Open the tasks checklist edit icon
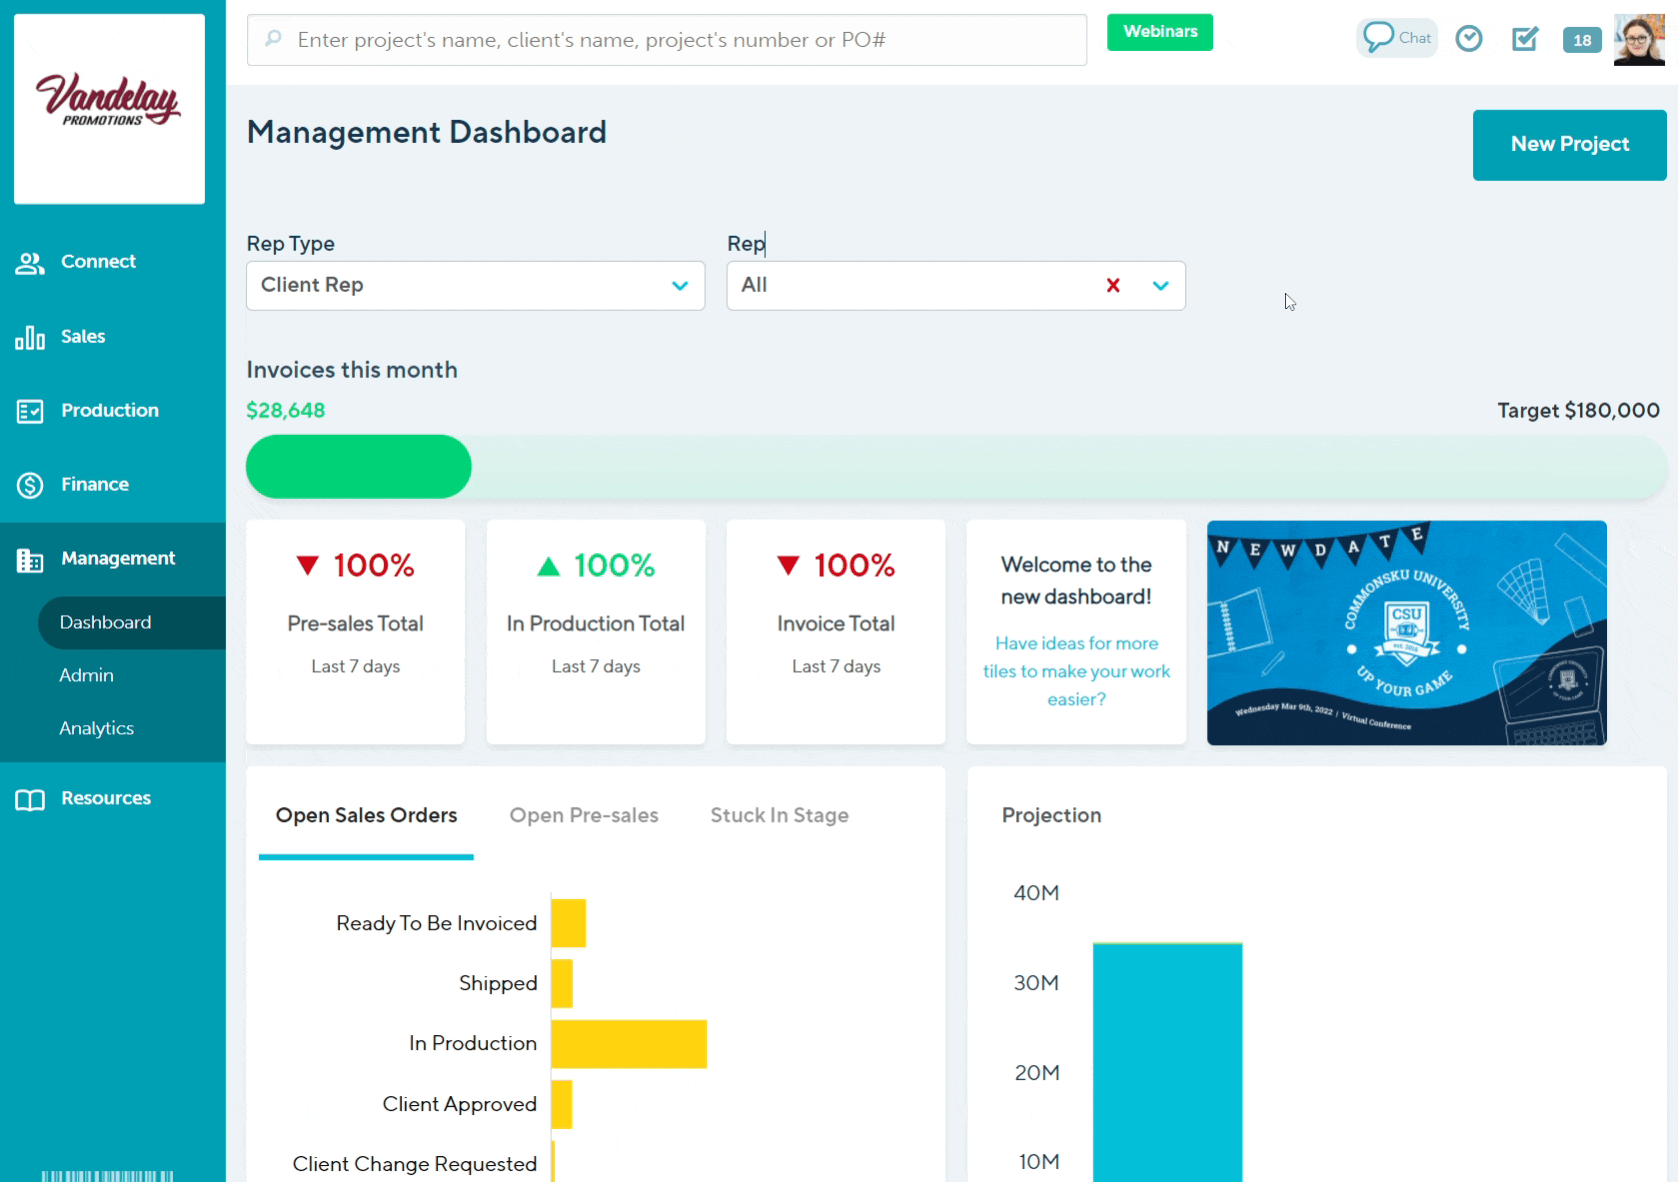 click(x=1524, y=39)
